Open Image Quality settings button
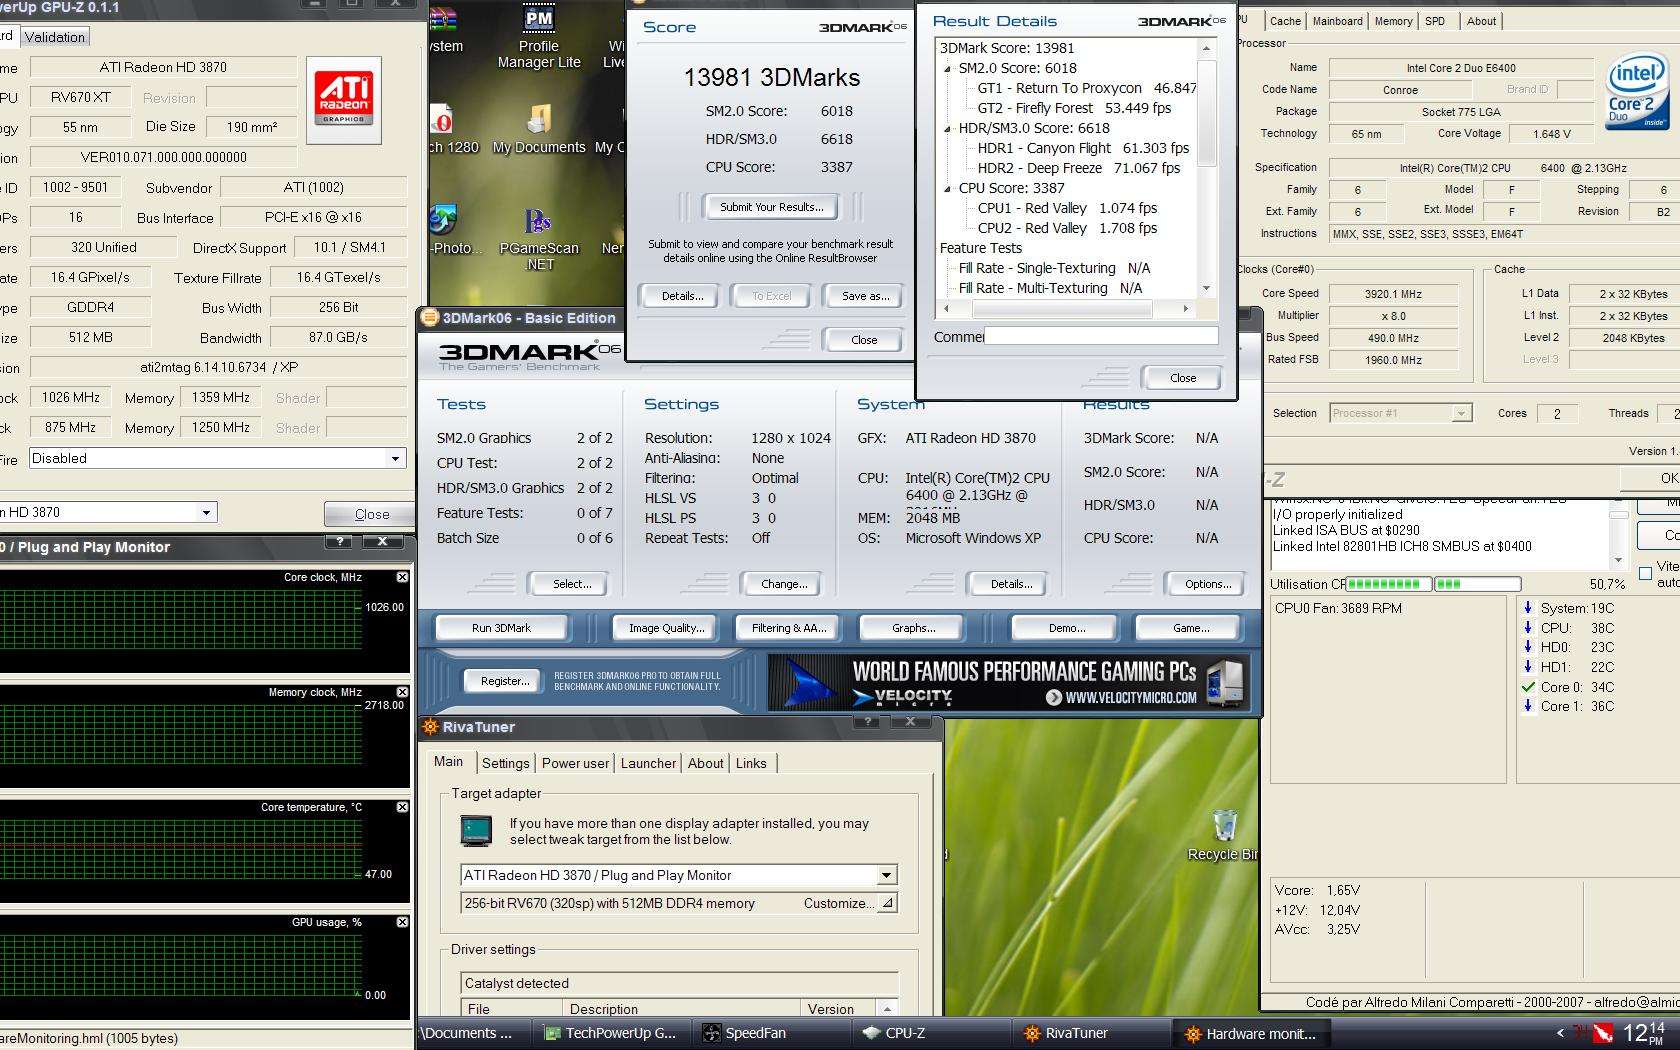The image size is (1680, 1050). 666,628
